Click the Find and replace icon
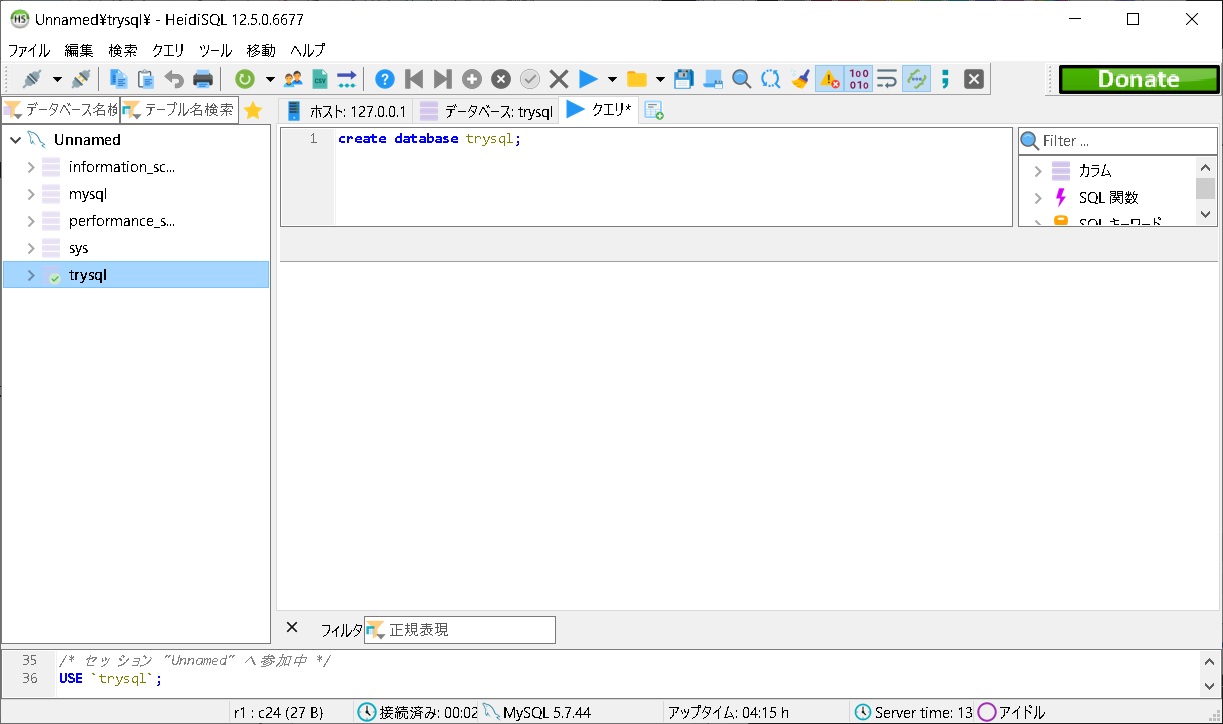Screen dimensions: 1223x724 pyautogui.click(x=771, y=79)
